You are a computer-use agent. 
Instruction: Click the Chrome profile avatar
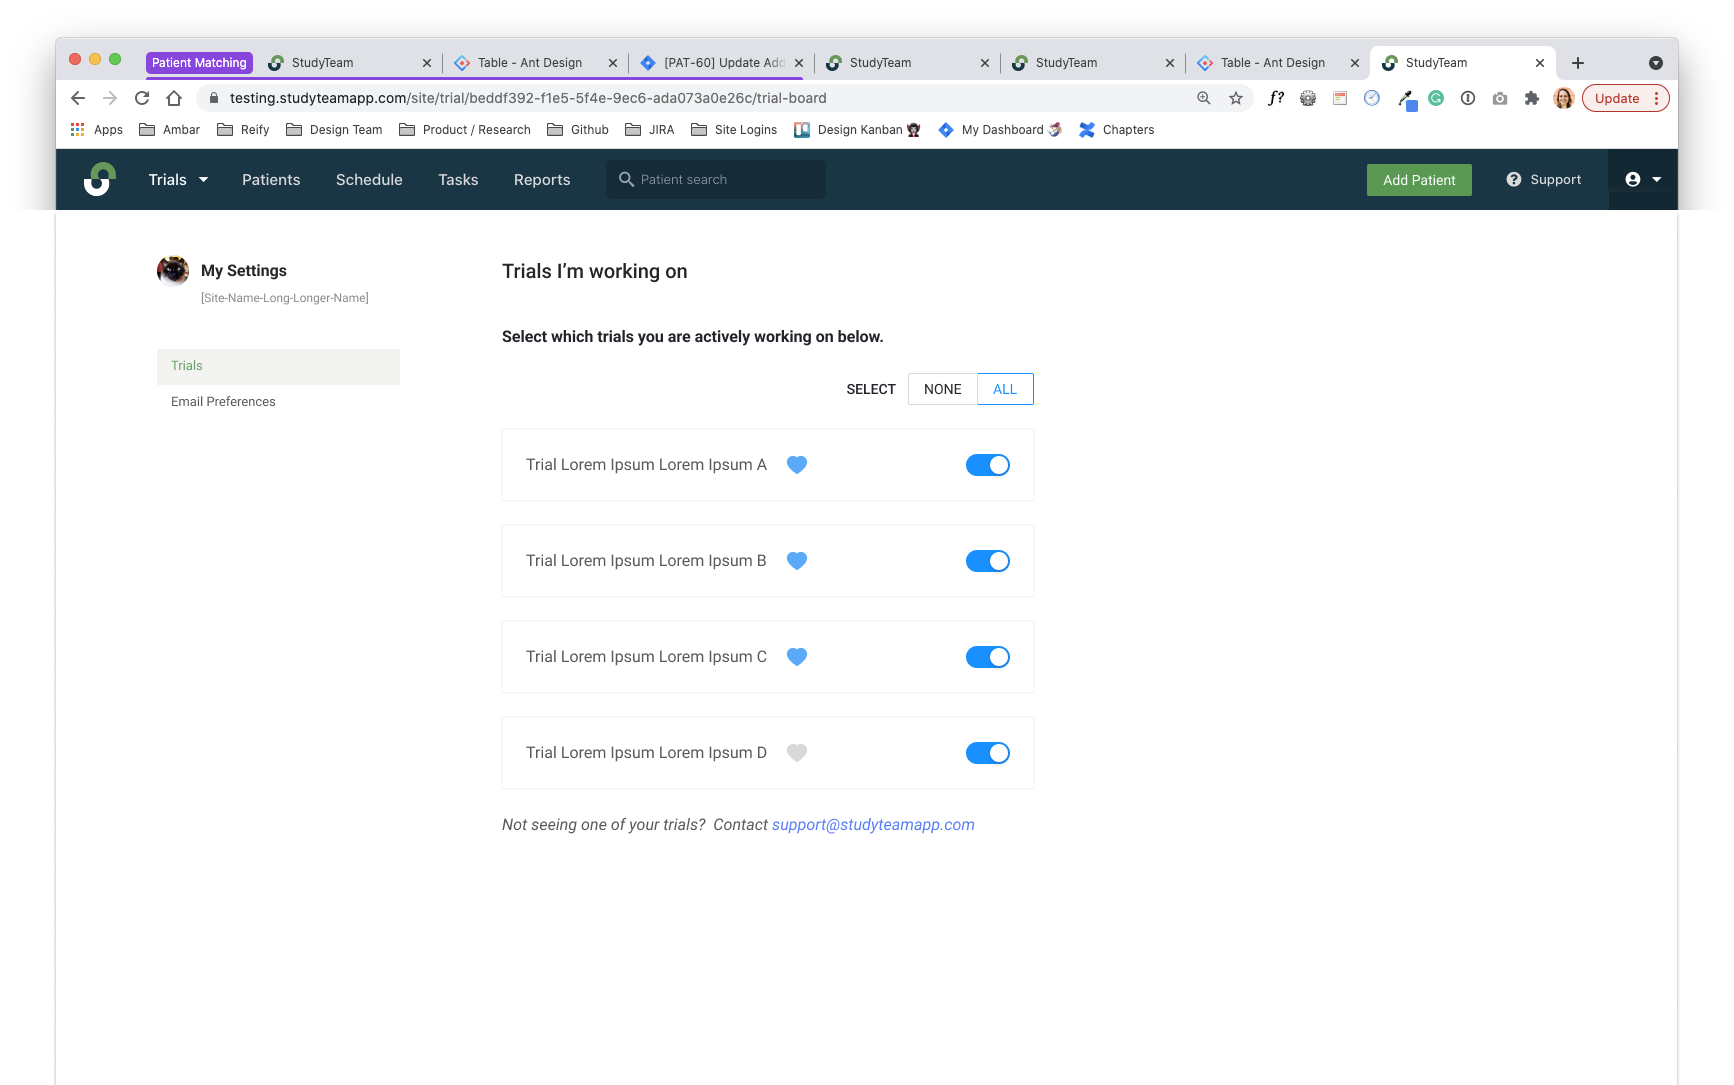1564,98
